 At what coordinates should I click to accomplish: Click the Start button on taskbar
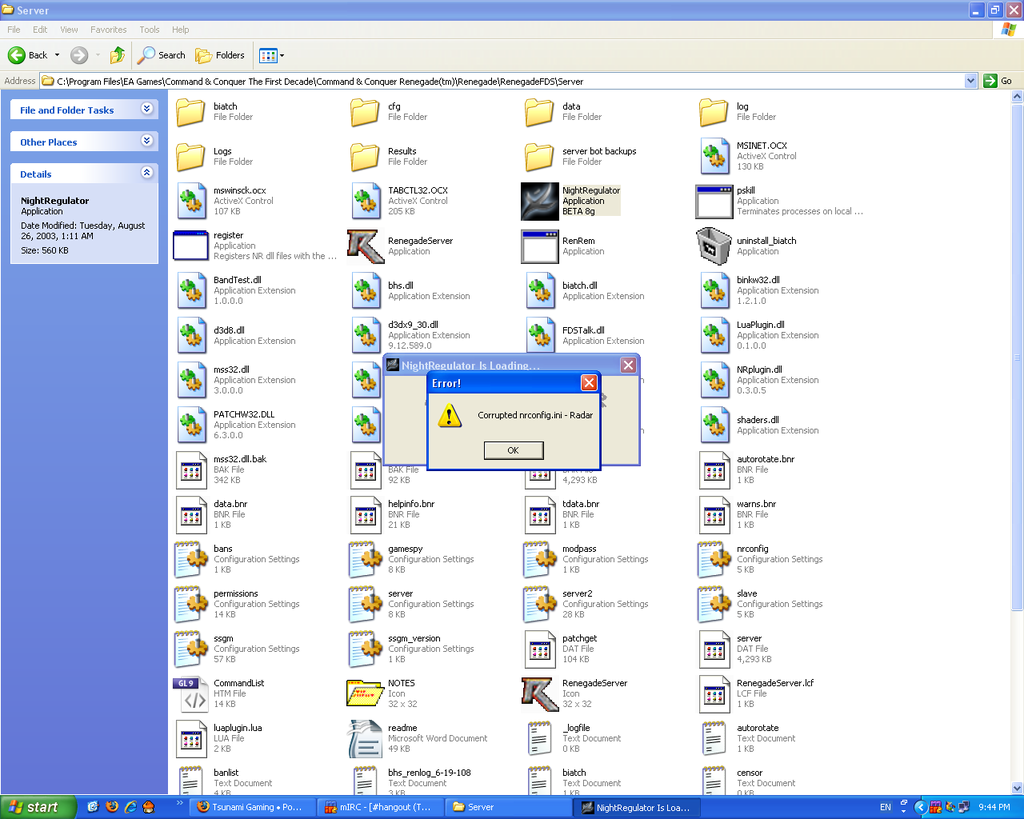[x=34, y=807]
